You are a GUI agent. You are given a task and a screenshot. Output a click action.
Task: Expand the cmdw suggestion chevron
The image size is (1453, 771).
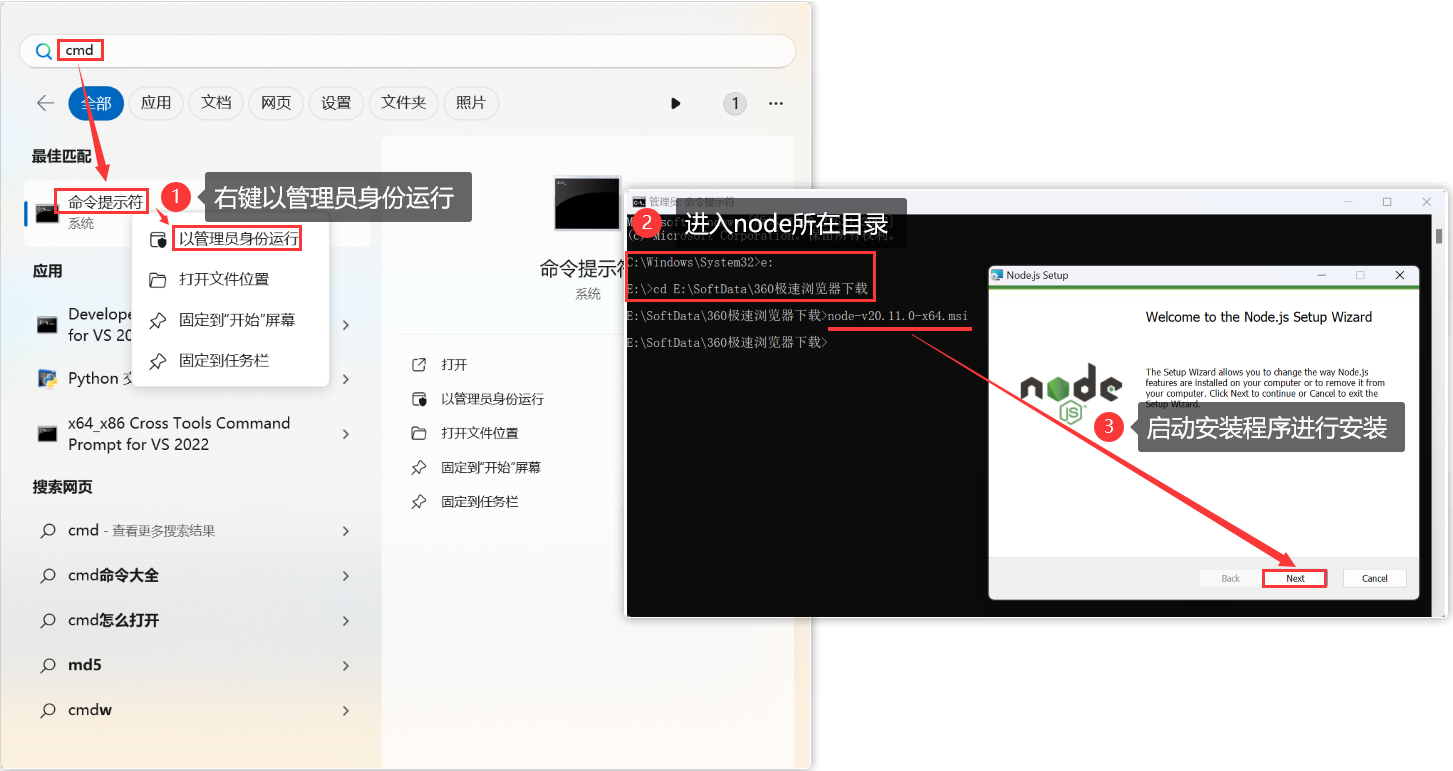click(346, 711)
